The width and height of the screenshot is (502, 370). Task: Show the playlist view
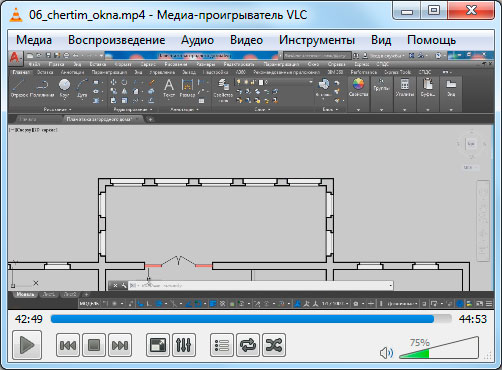click(x=222, y=345)
